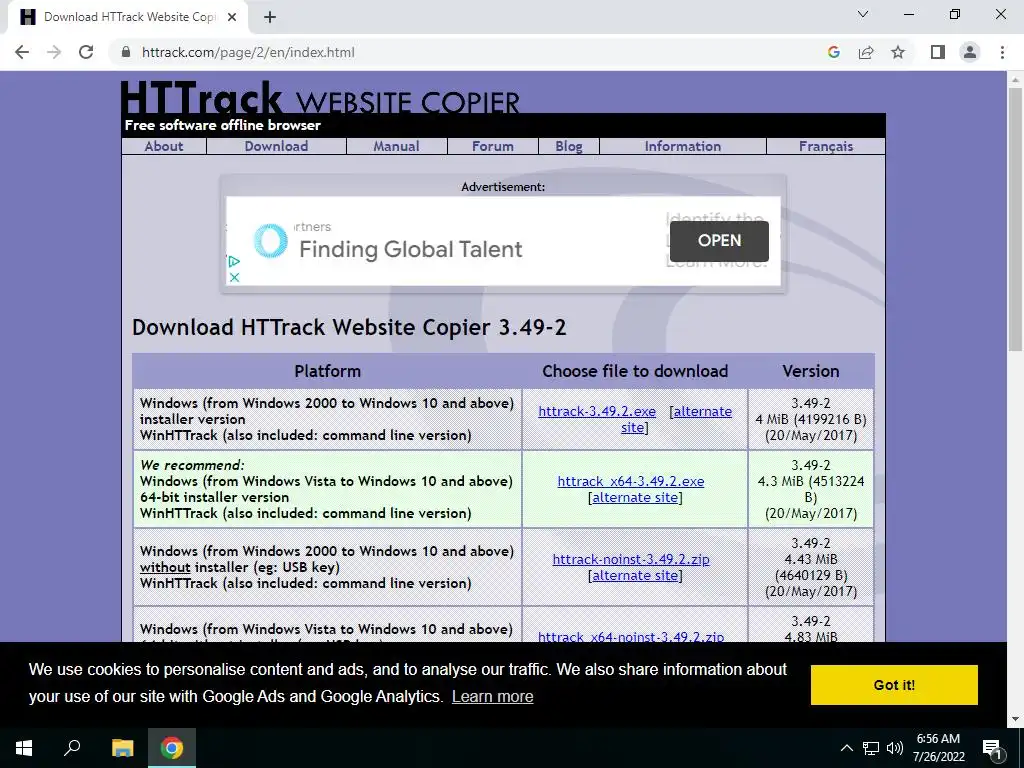Image resolution: width=1024 pixels, height=768 pixels.
Task: Bookmark this page with the star
Action: coord(898,52)
